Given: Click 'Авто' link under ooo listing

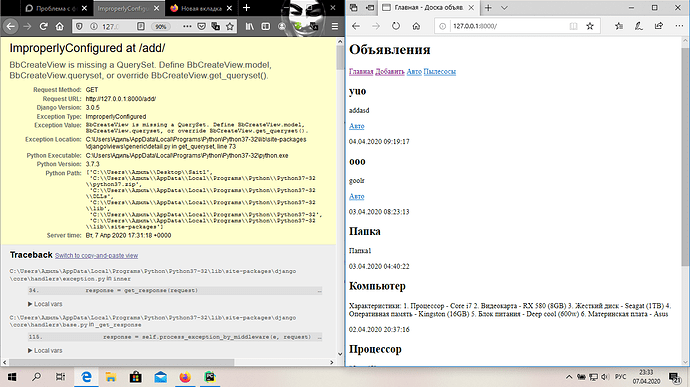Looking at the screenshot, I should pos(356,196).
